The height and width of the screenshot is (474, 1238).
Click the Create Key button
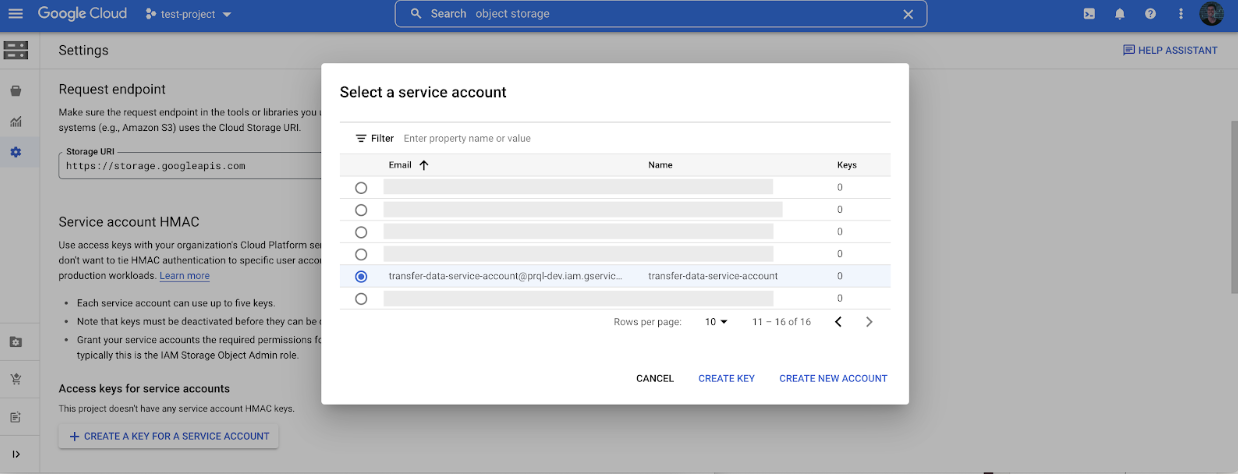pyautogui.click(x=726, y=379)
